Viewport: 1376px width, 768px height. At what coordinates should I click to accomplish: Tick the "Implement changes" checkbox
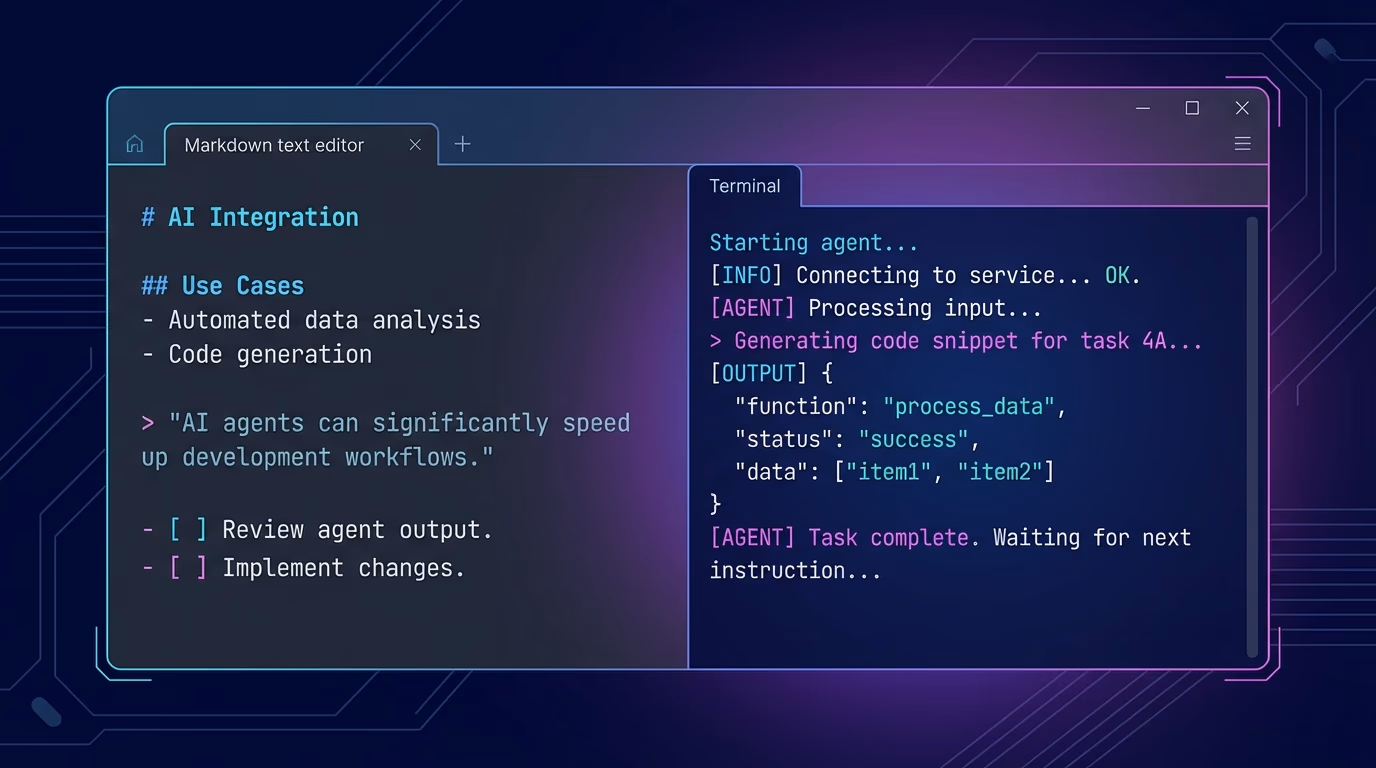pos(188,568)
